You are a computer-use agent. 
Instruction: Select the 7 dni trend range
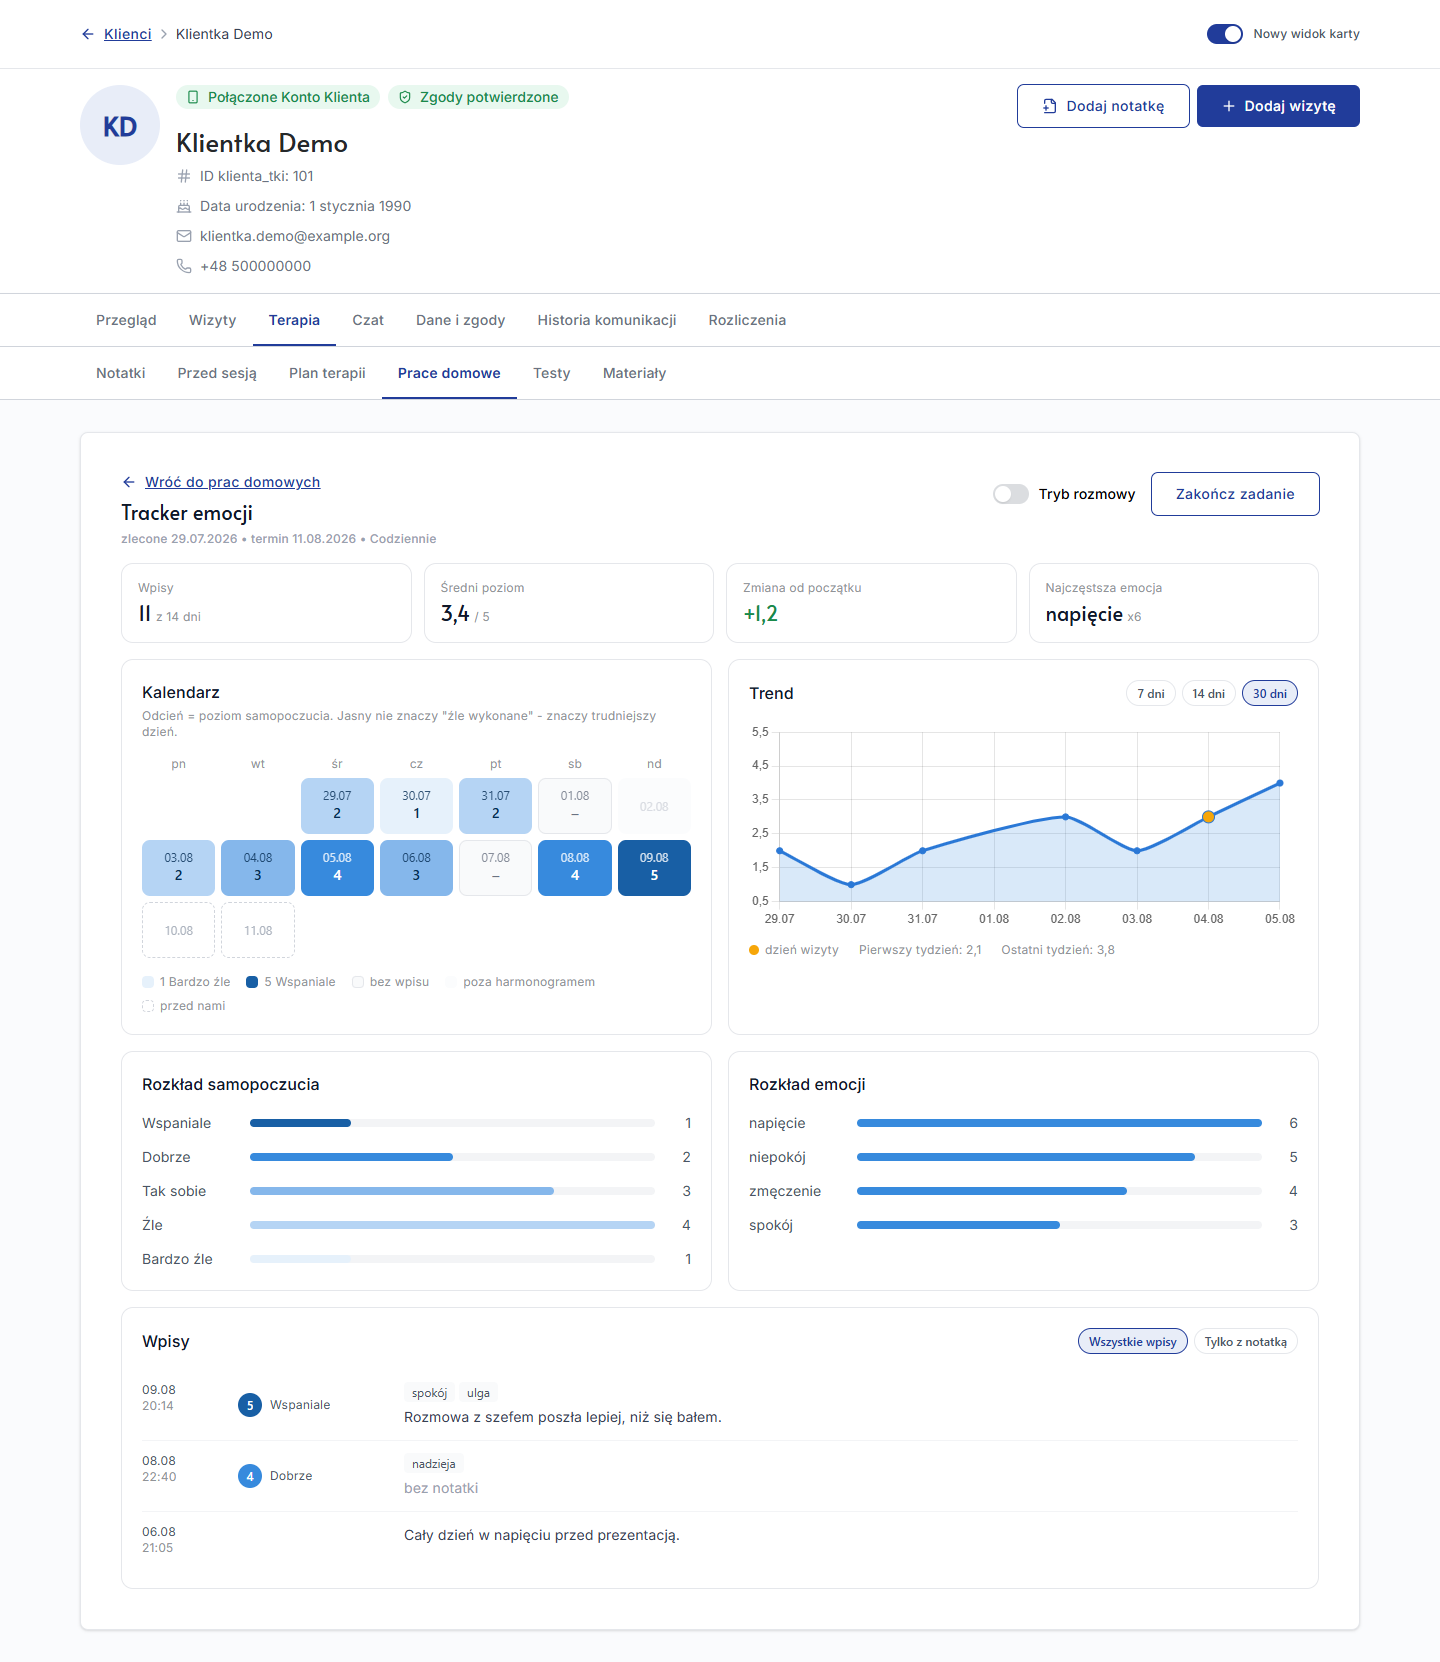pos(1151,694)
